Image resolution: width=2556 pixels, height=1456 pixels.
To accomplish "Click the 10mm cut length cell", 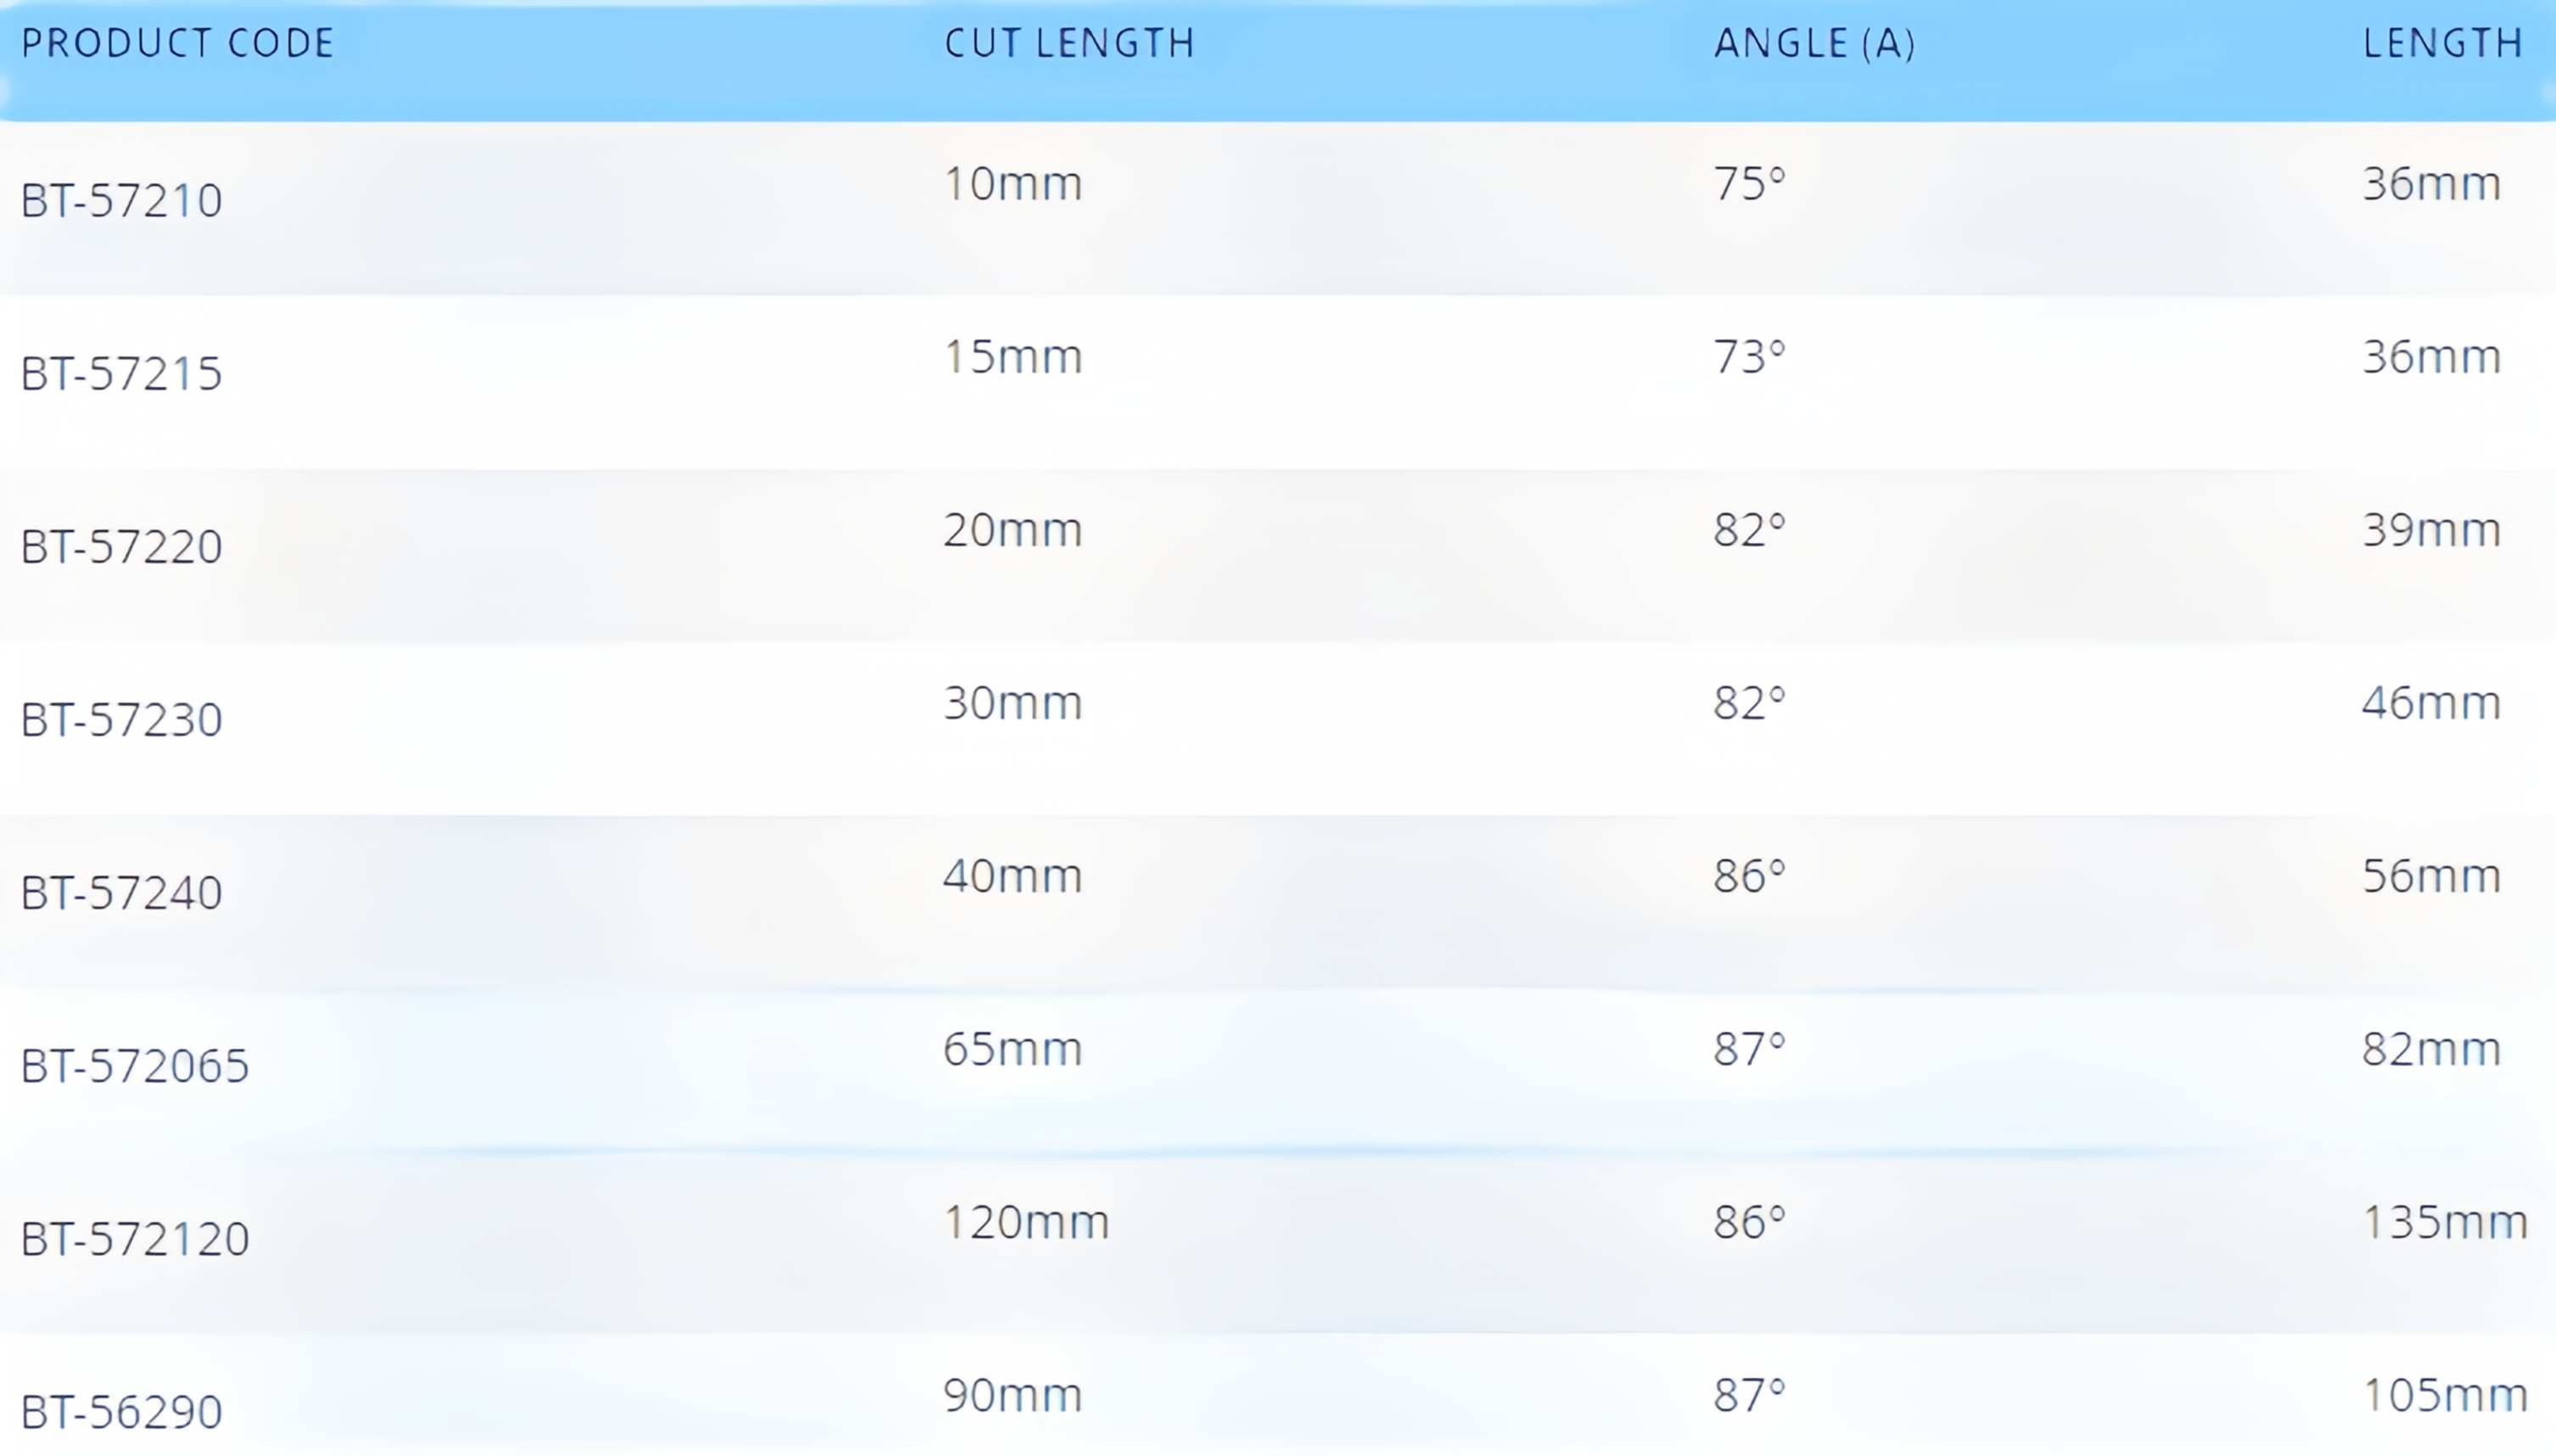I will [1012, 183].
